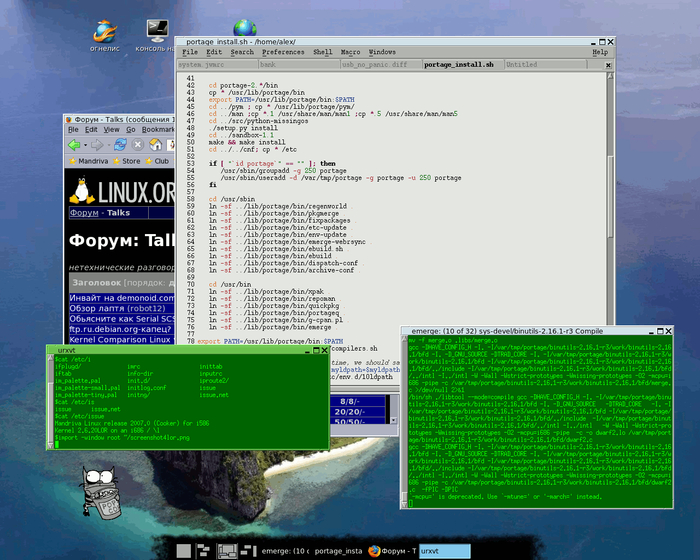The width and height of the screenshot is (700, 560).
Task: Switch to the fourth pager workspace
Action: [x=248, y=551]
